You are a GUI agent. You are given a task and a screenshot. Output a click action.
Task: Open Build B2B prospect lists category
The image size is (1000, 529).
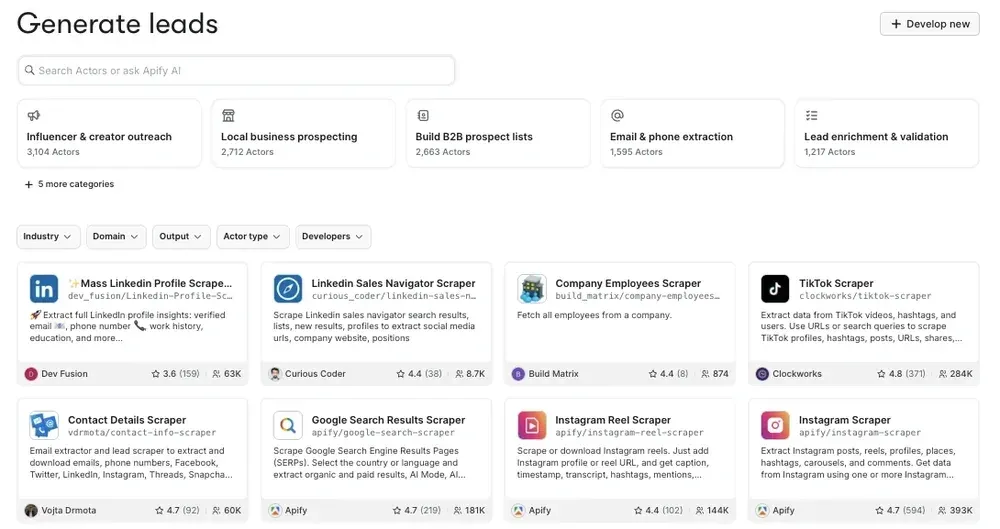(498, 133)
